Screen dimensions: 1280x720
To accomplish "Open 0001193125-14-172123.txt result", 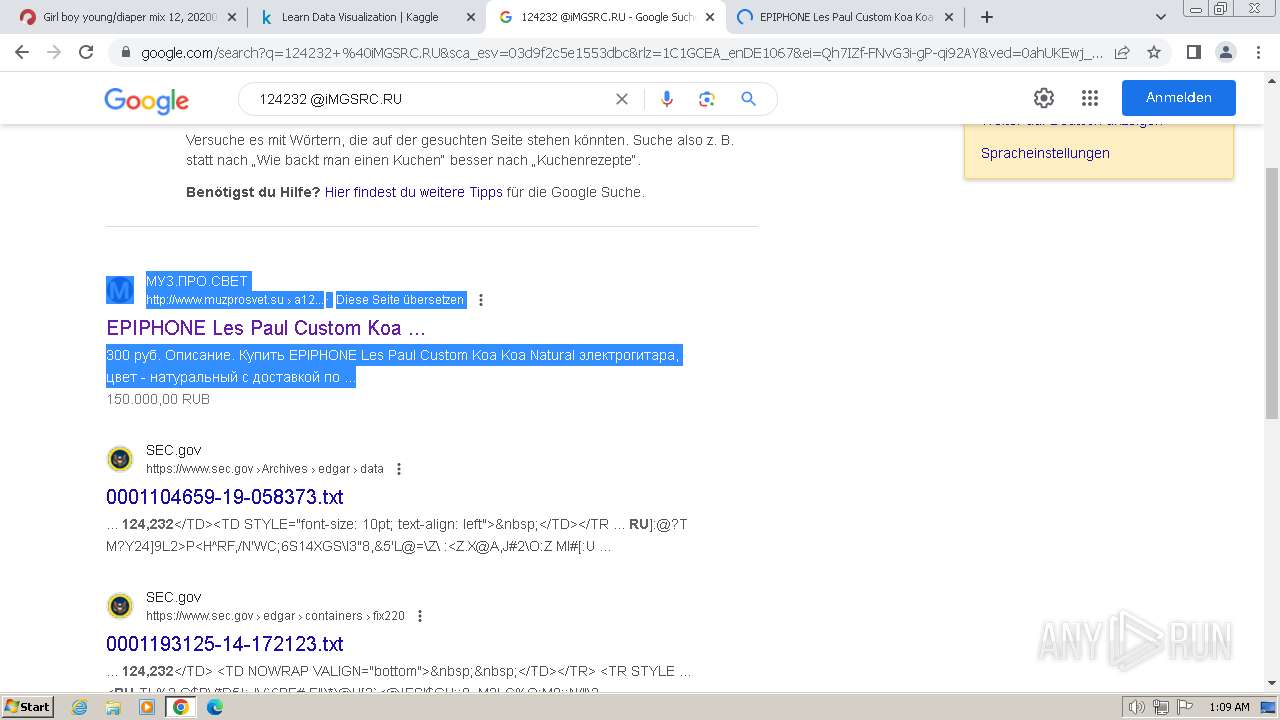I will pyautogui.click(x=225, y=644).
